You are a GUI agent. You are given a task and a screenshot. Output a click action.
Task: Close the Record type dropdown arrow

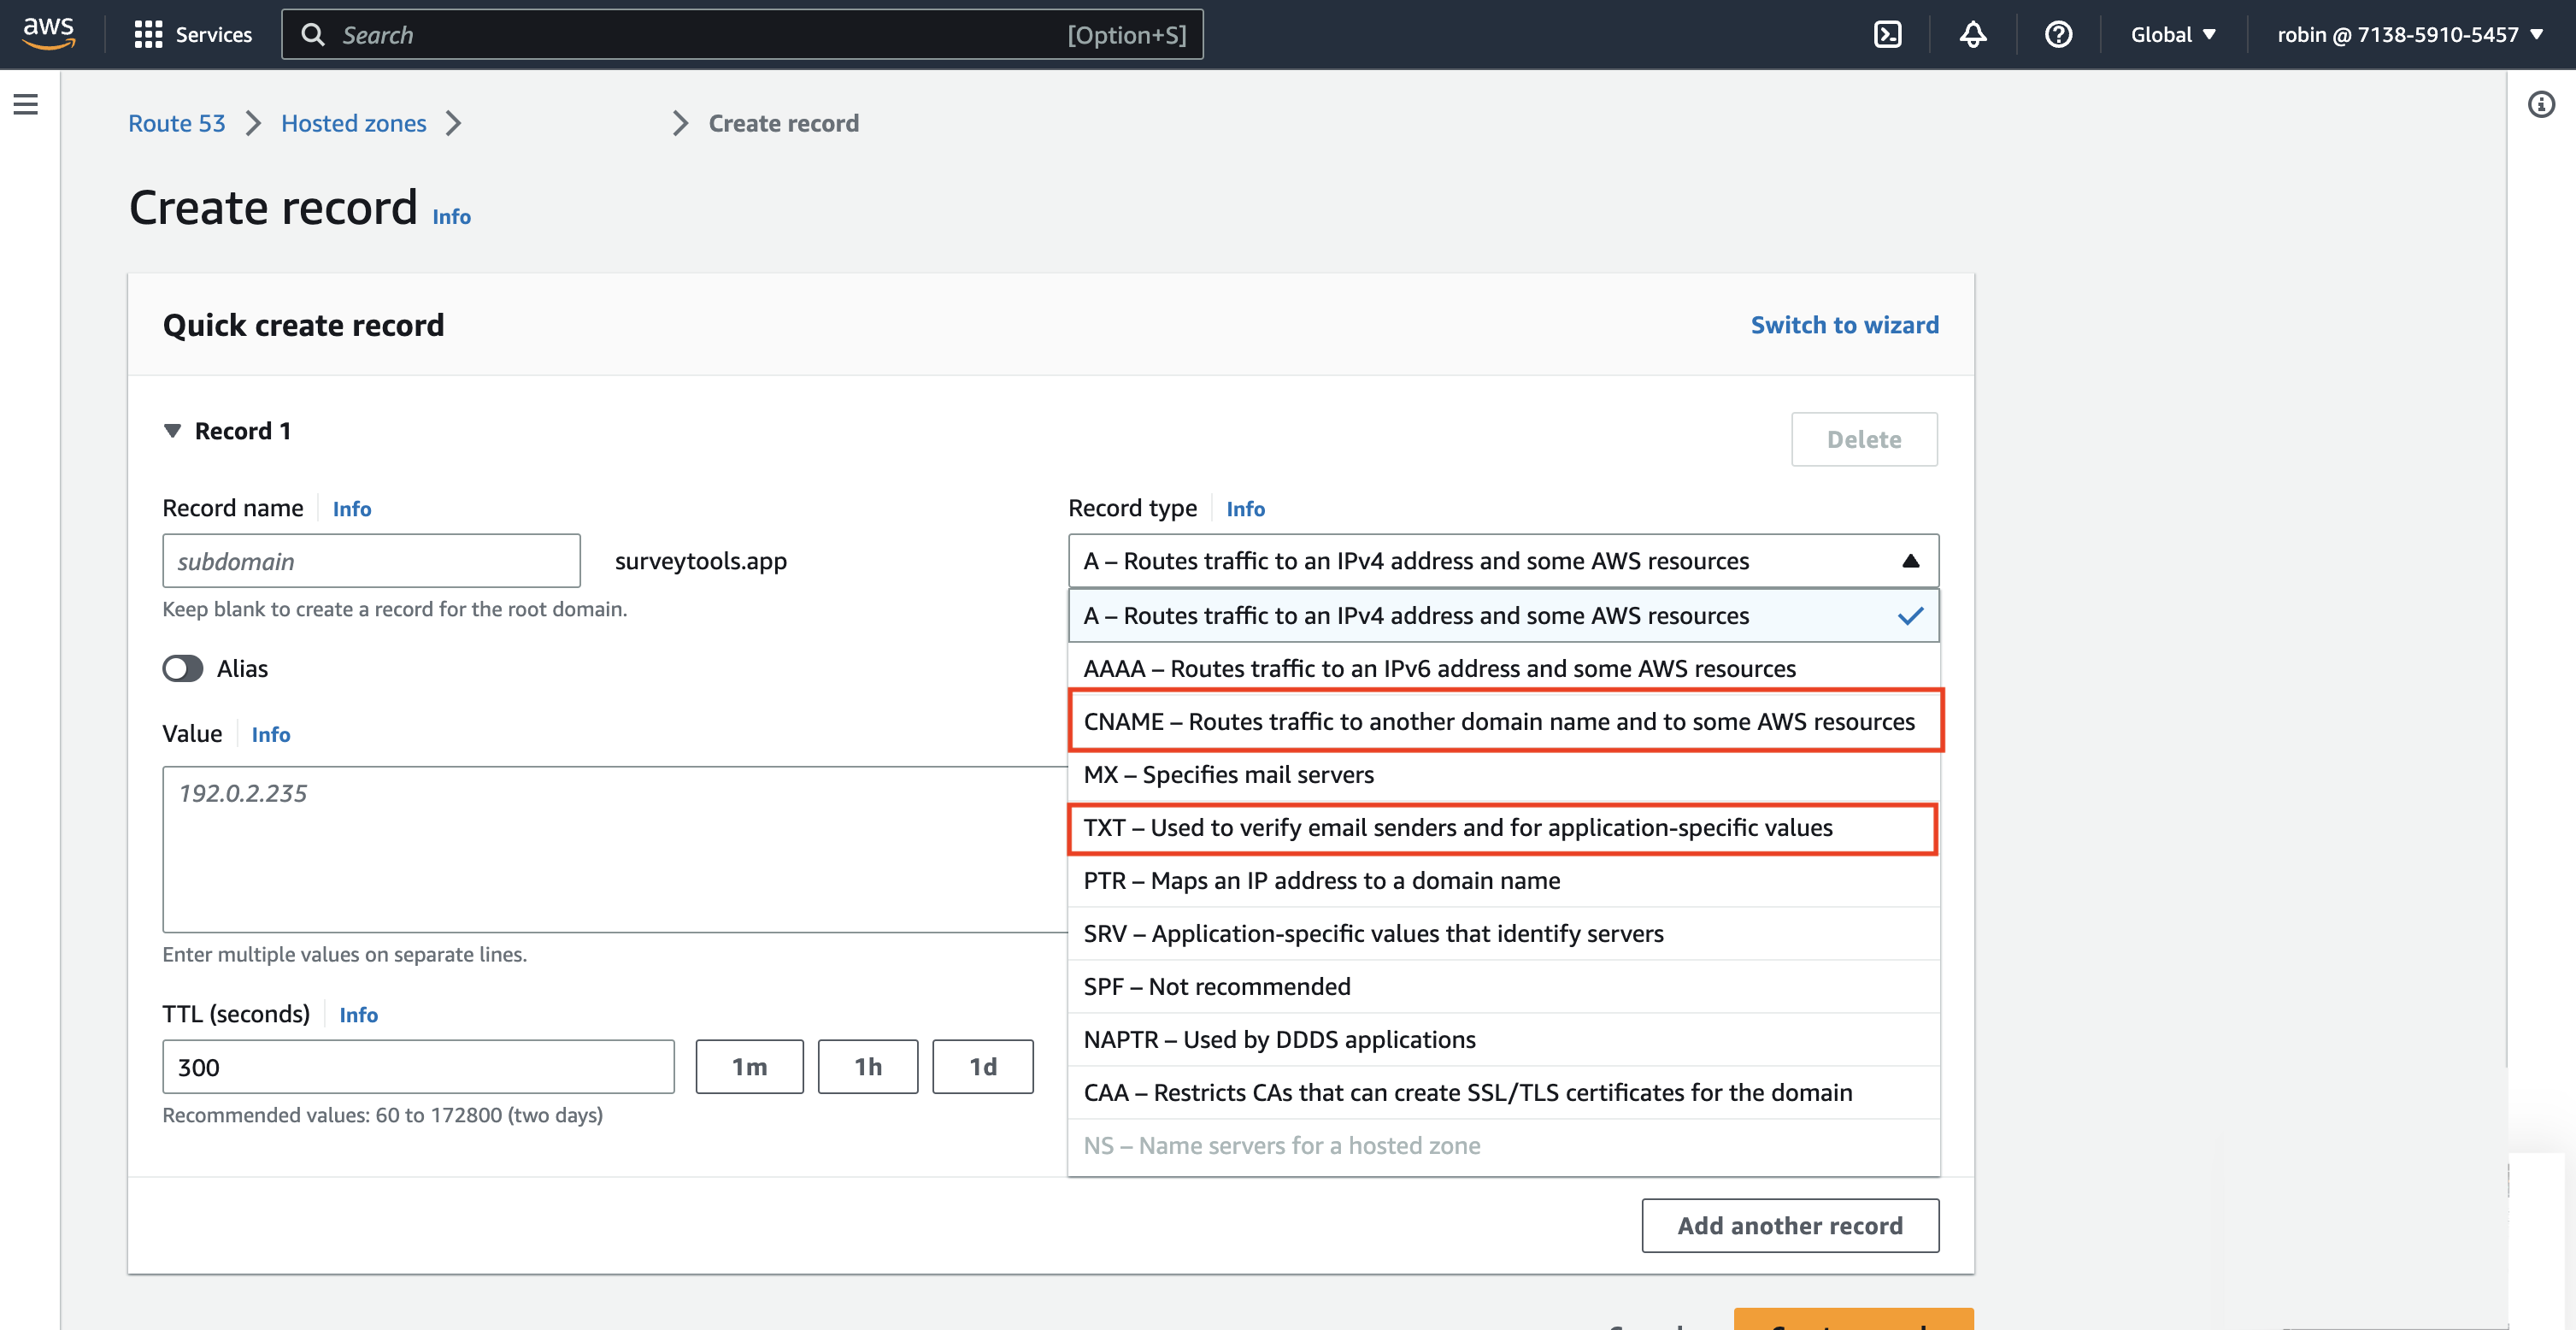[1910, 561]
